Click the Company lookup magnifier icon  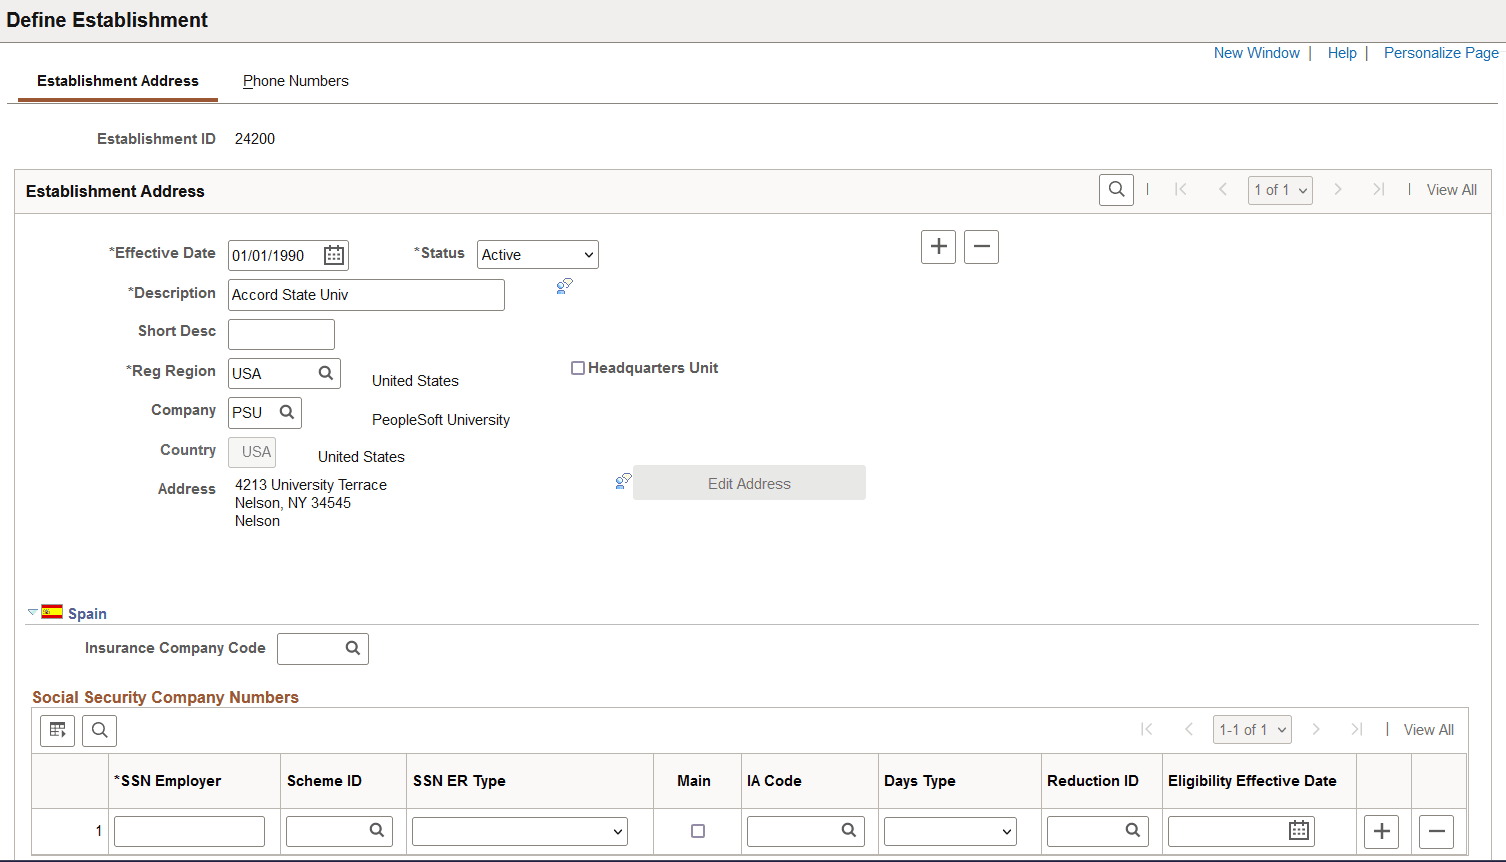pyautogui.click(x=287, y=412)
